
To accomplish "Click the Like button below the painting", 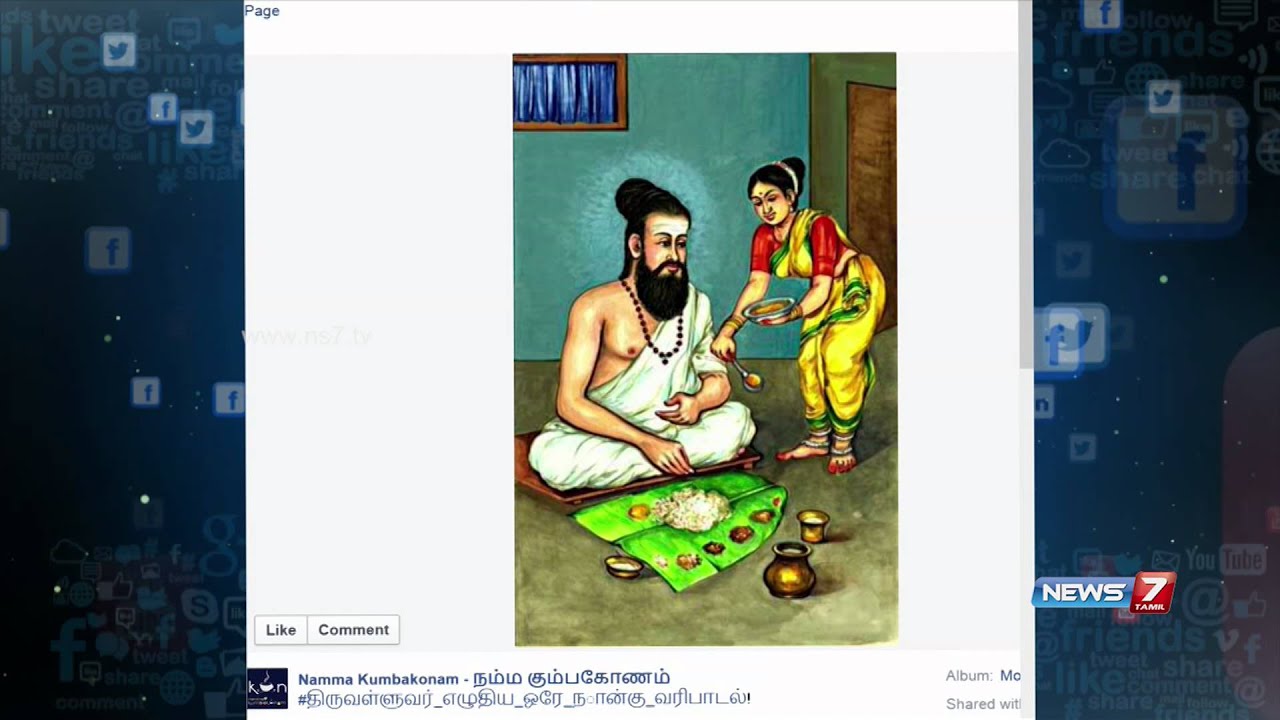I will point(280,630).
